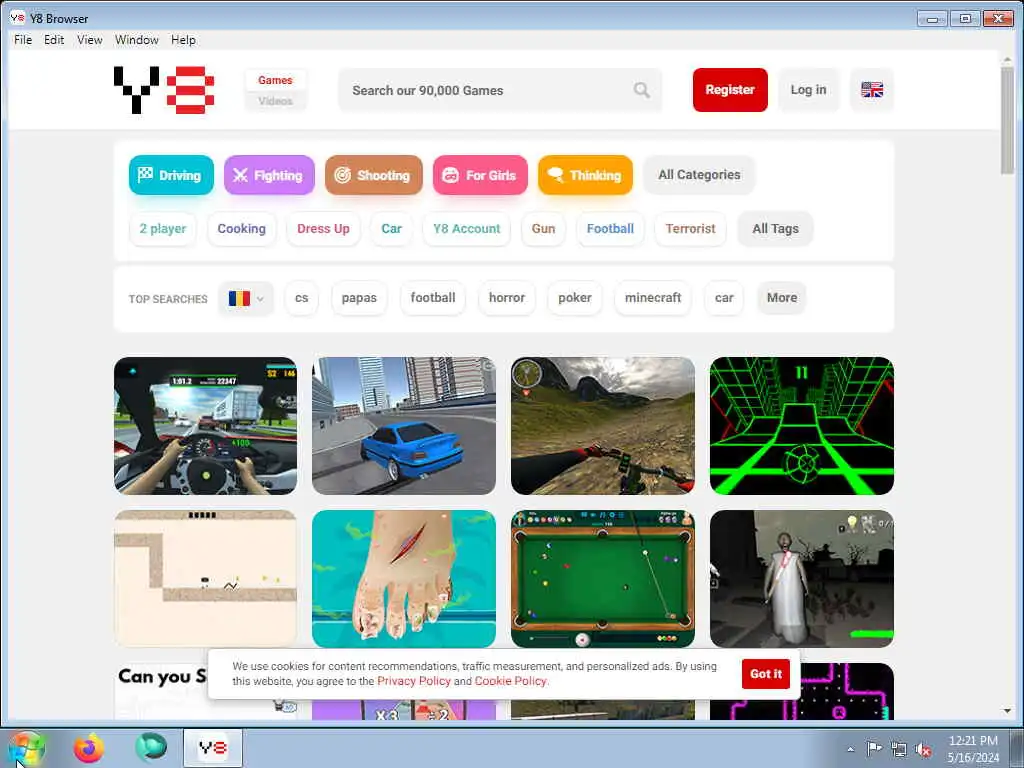This screenshot has height=768, width=1024.
Task: Open the foot surgery game thumbnail
Action: tap(404, 579)
